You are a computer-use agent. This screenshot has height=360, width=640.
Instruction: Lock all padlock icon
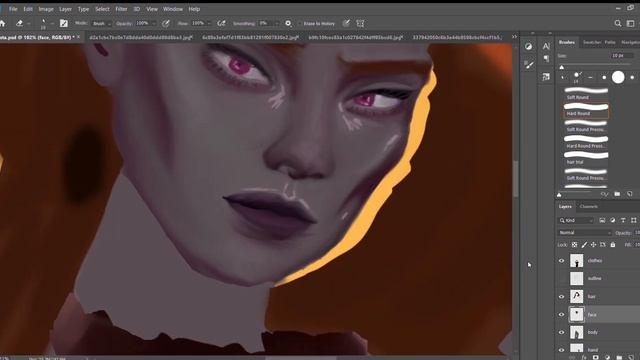coord(613,245)
